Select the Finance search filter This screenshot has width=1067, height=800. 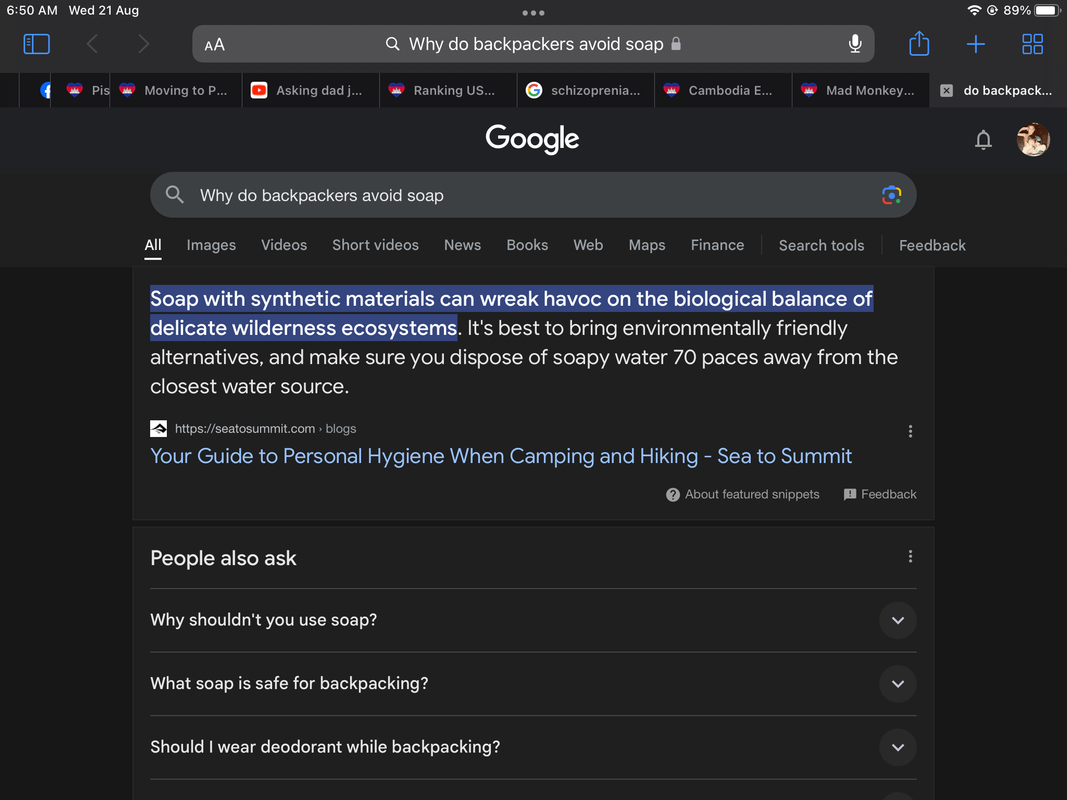point(717,245)
